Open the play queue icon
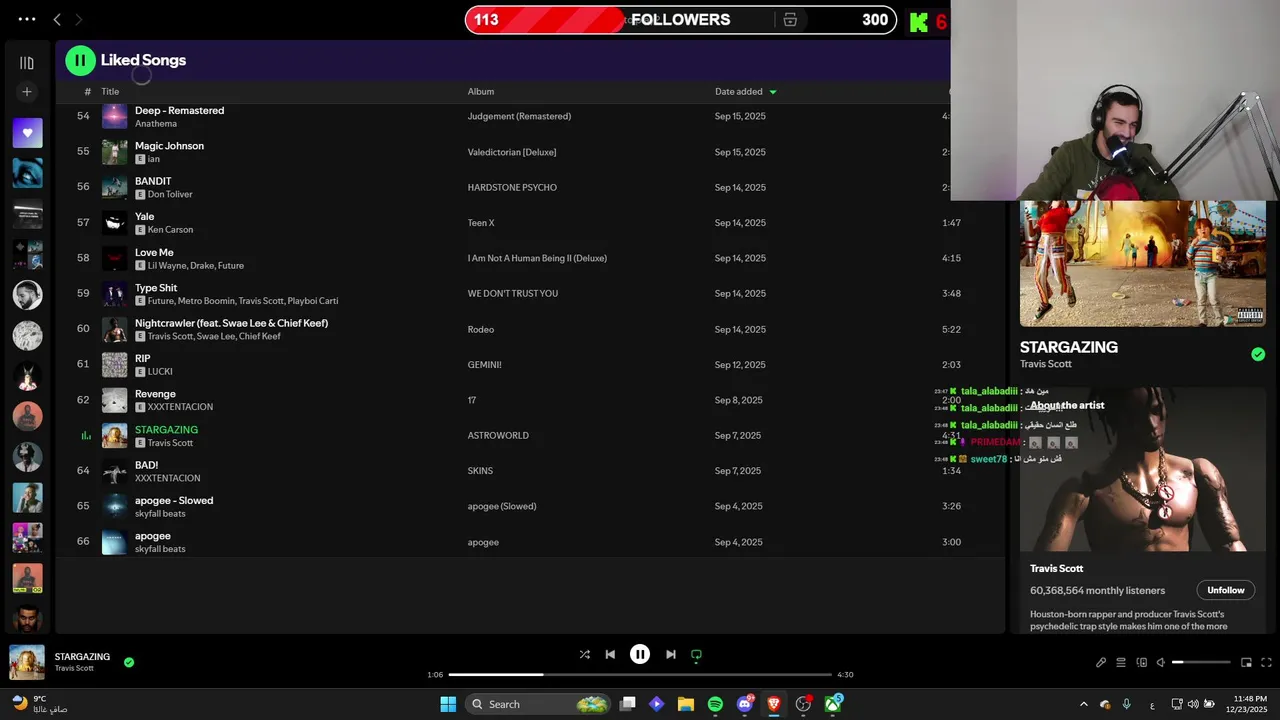The image size is (1280, 720). (1121, 662)
